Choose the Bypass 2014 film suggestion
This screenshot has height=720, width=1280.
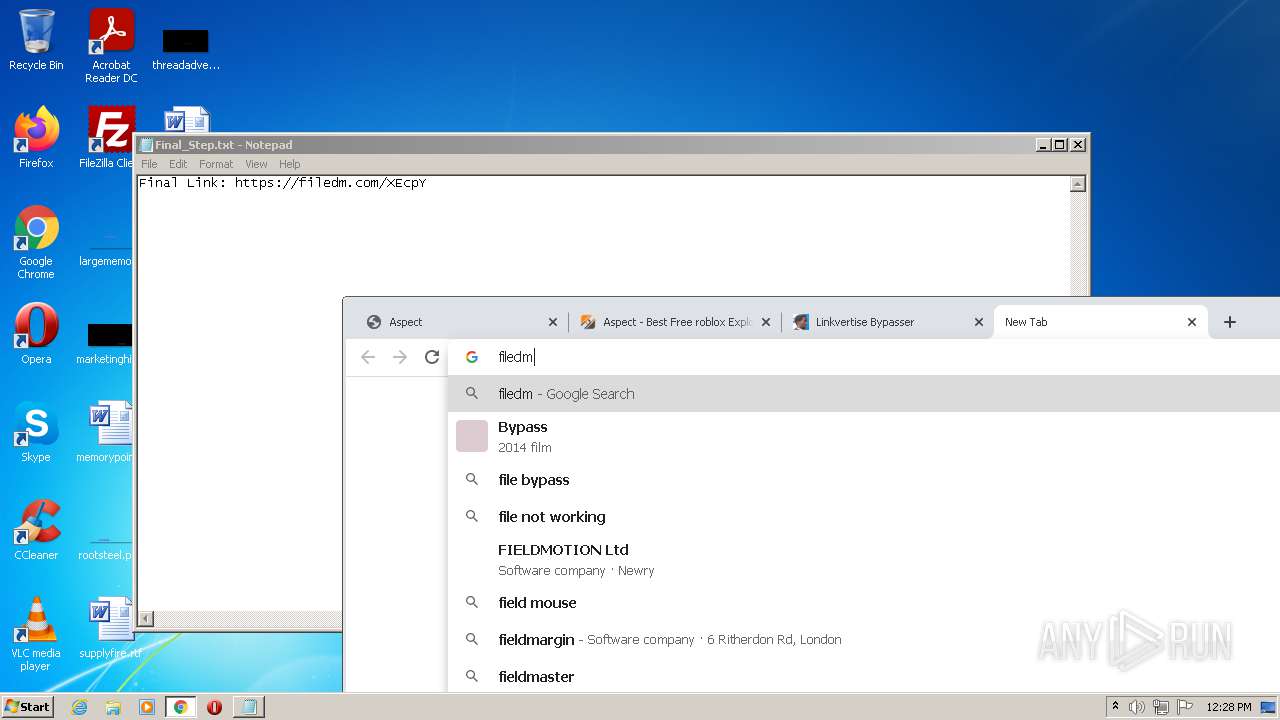tap(864, 437)
